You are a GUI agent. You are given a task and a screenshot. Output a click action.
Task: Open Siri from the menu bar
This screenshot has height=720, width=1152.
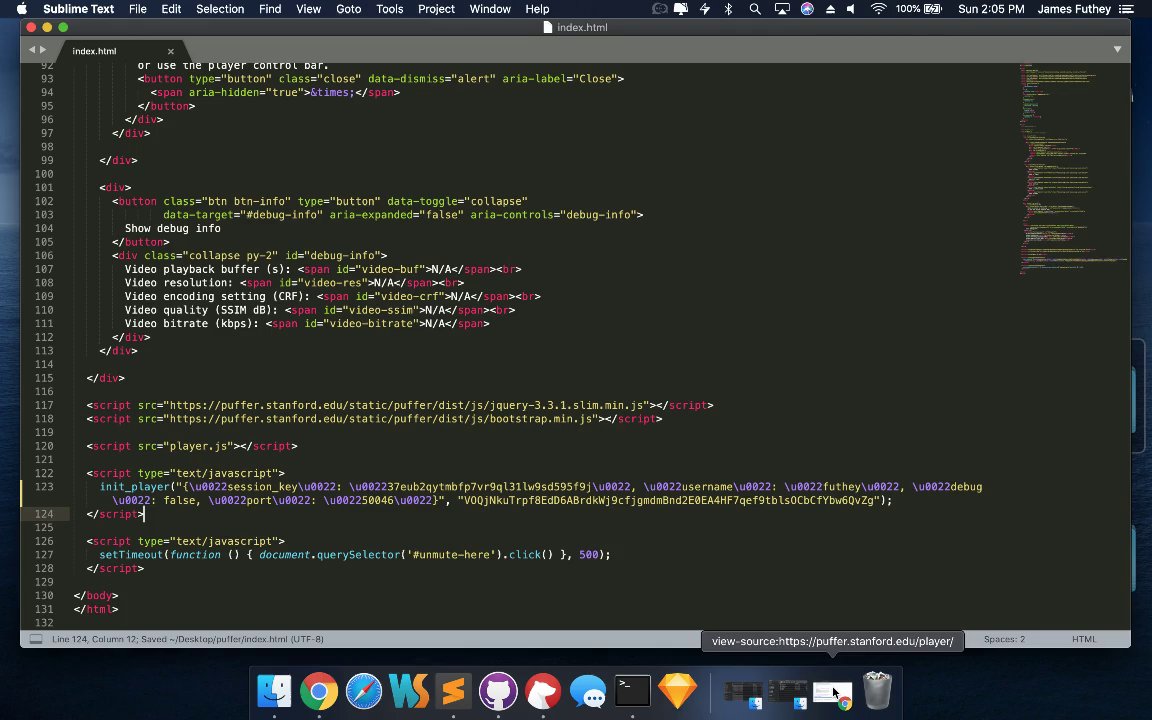807,9
